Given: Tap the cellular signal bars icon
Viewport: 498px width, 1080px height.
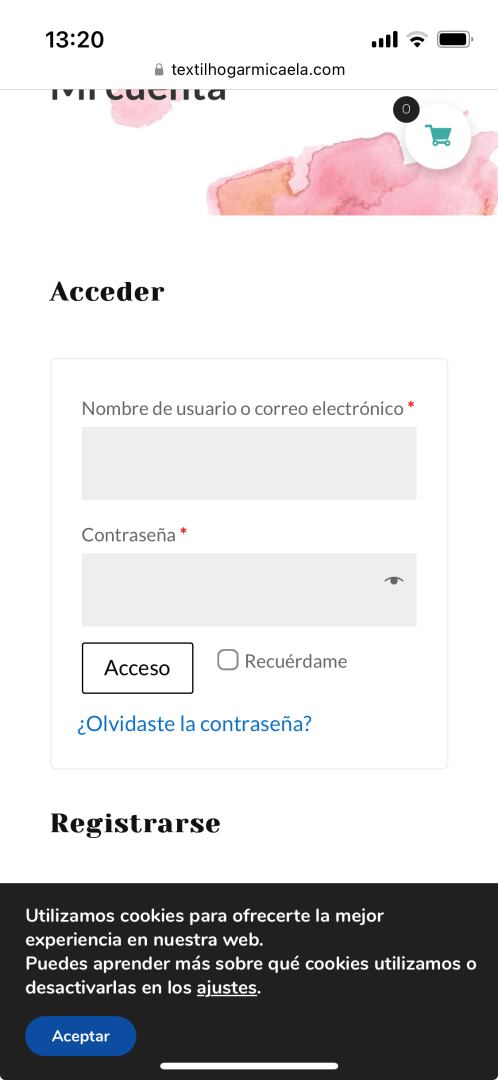Looking at the screenshot, I should (x=384, y=39).
